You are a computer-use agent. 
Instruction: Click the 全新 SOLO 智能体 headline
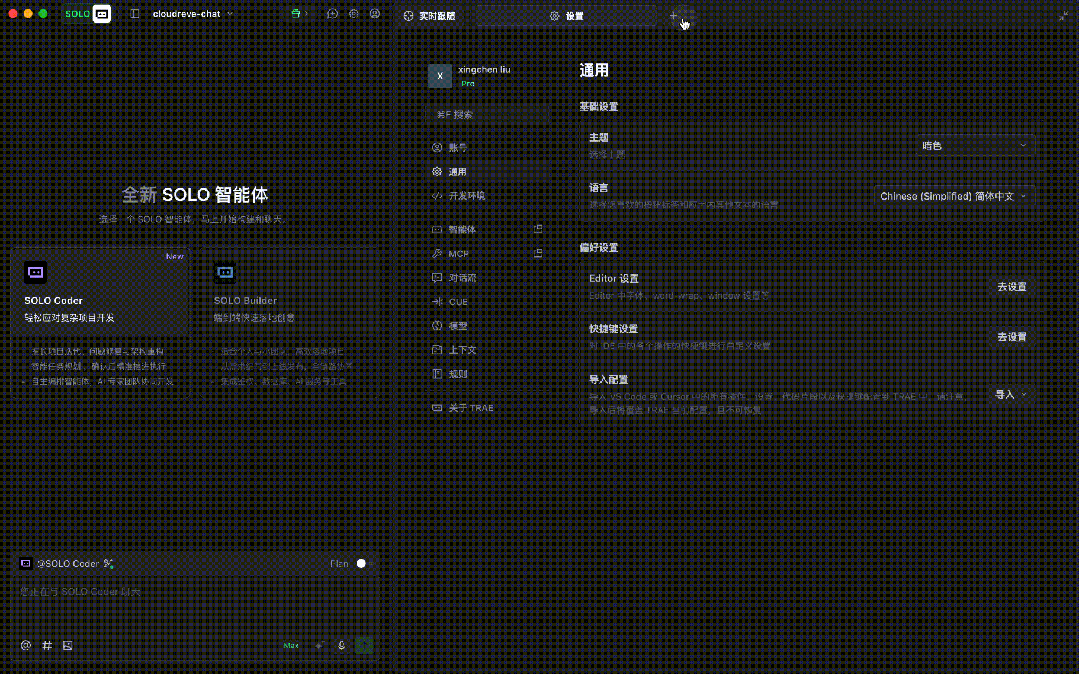pos(195,195)
